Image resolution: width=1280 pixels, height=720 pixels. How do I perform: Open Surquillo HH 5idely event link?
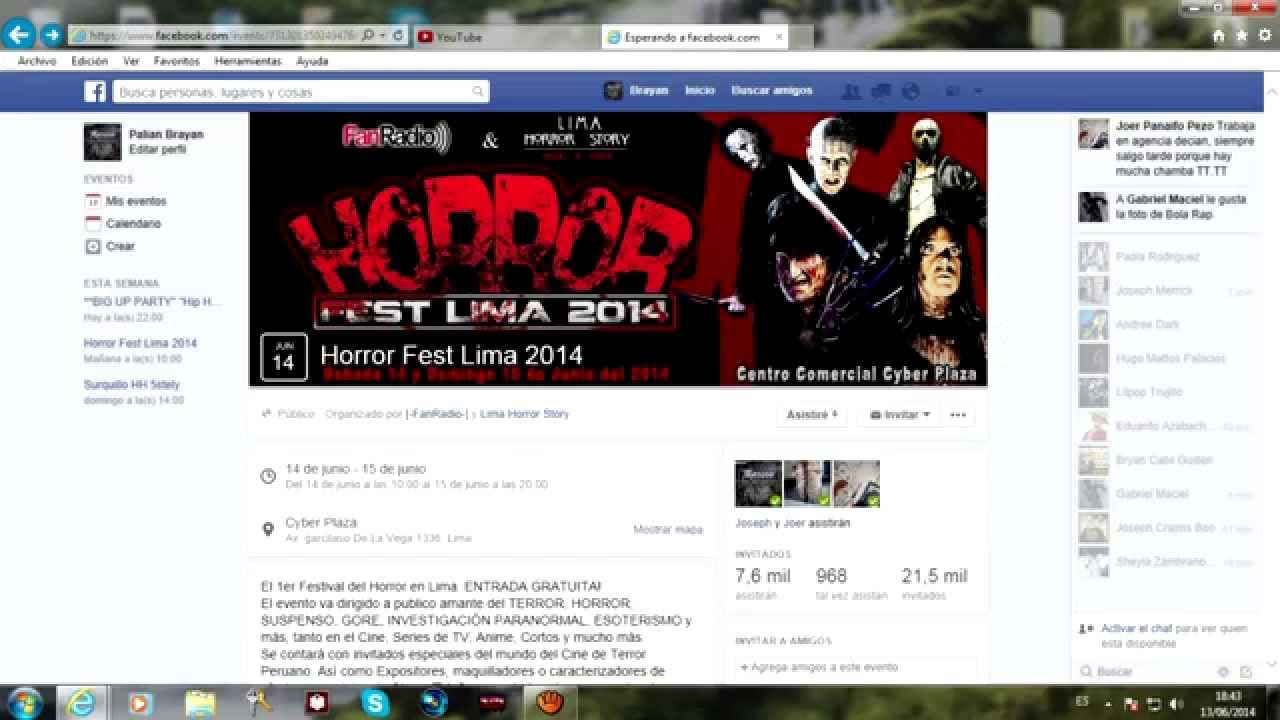coord(132,385)
